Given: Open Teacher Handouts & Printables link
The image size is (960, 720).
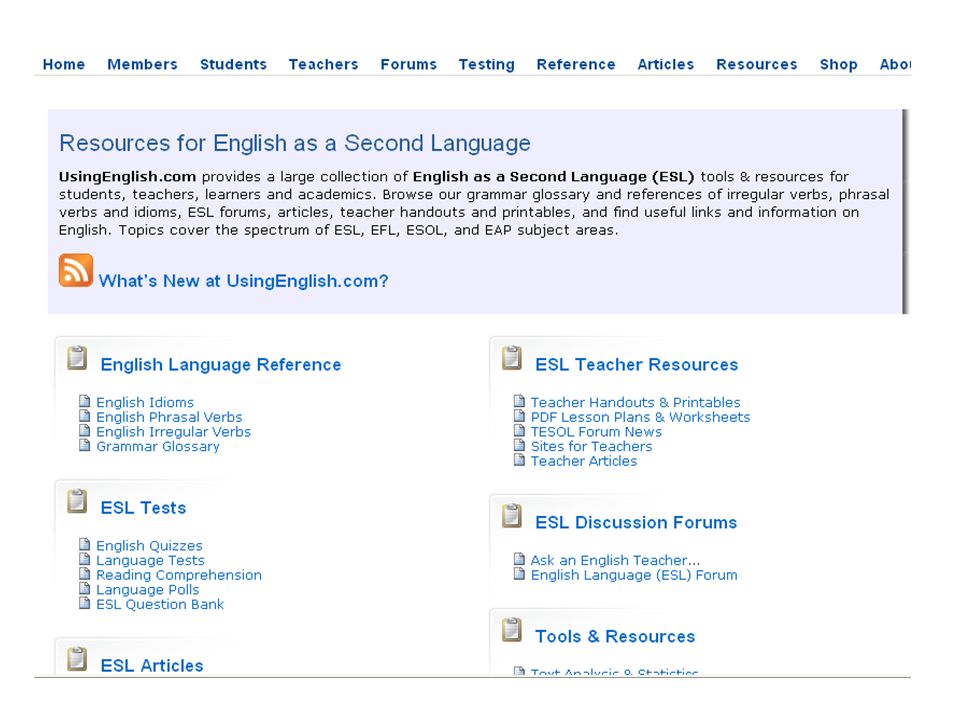Looking at the screenshot, I should tap(636, 402).
